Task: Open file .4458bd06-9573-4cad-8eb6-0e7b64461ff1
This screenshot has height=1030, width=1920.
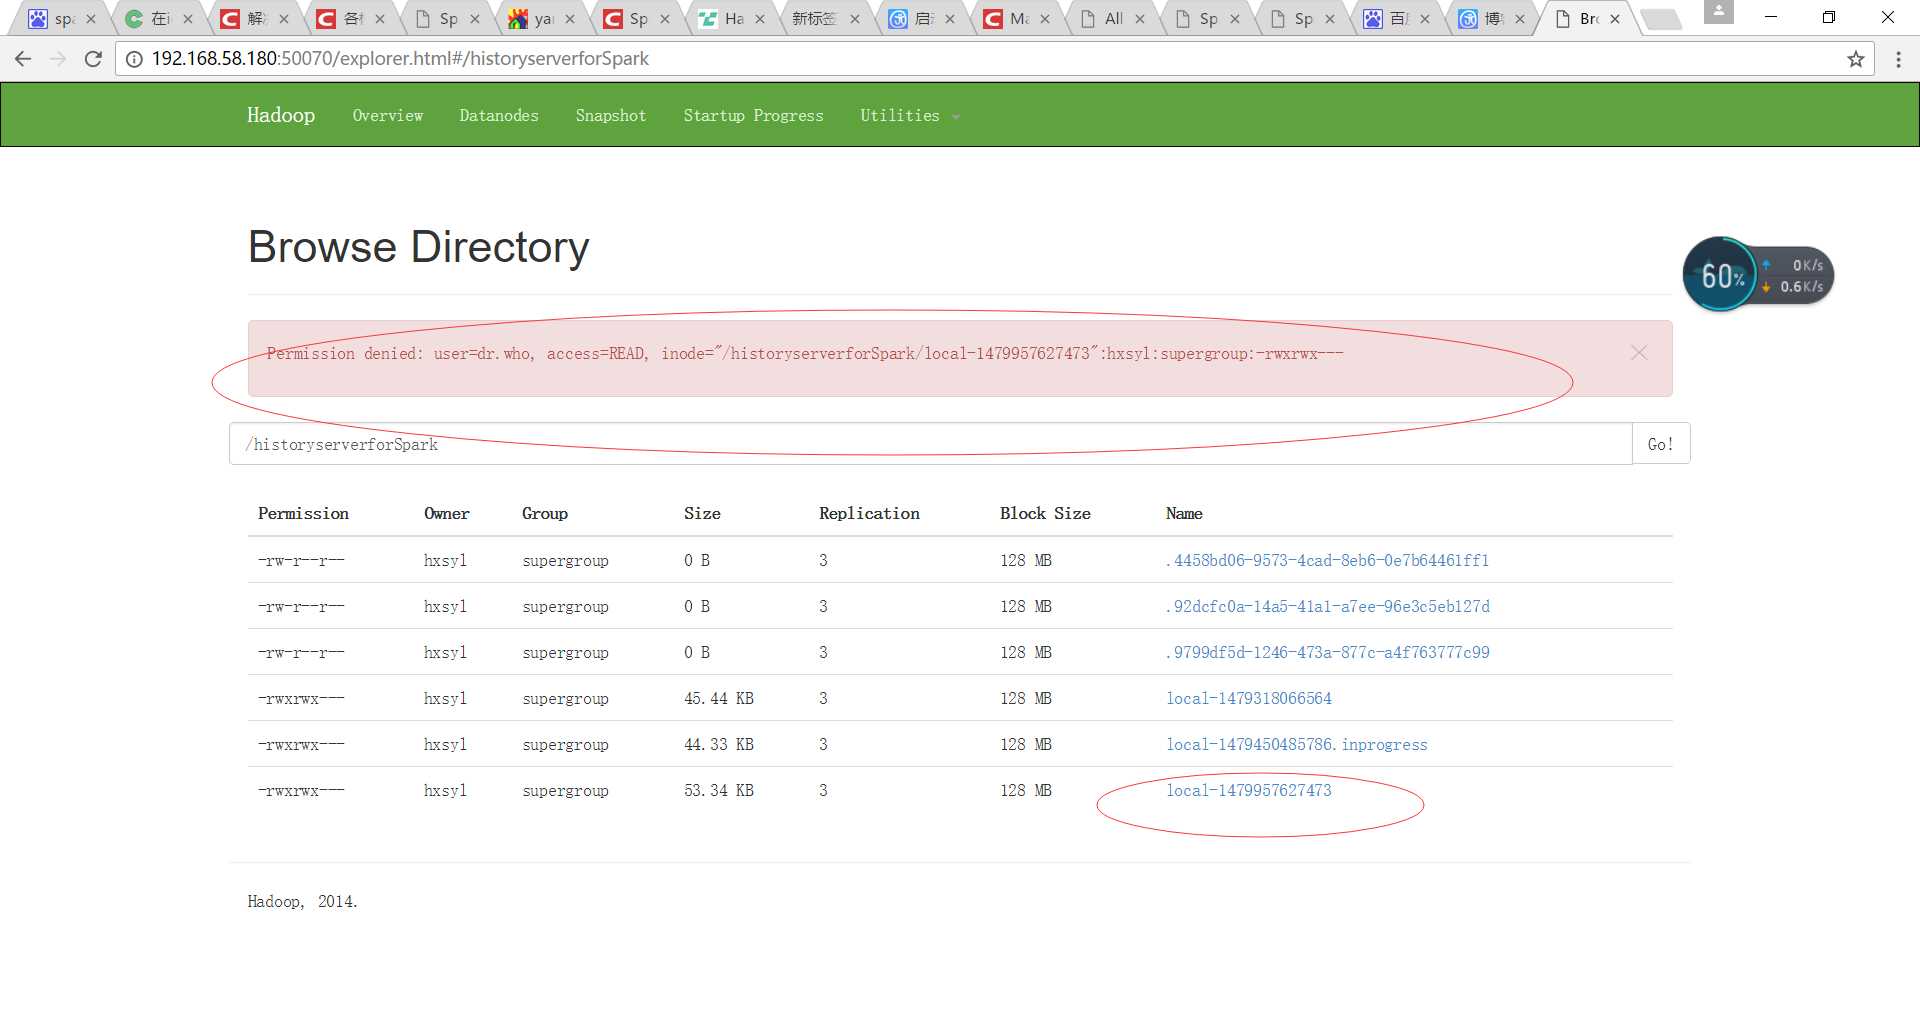Action: pyautogui.click(x=1327, y=560)
